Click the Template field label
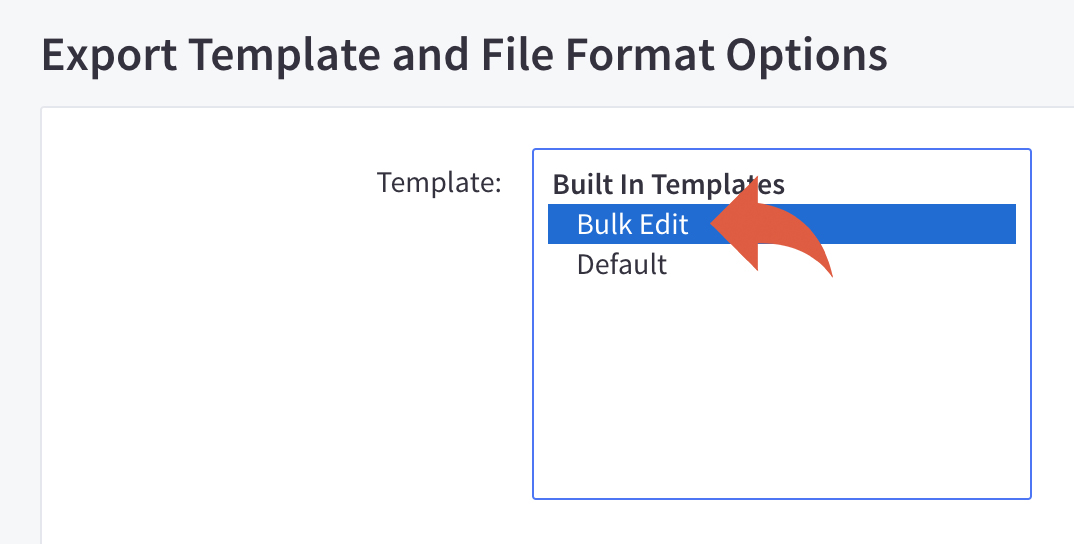Viewport: 1074px width, 544px height. [439, 183]
